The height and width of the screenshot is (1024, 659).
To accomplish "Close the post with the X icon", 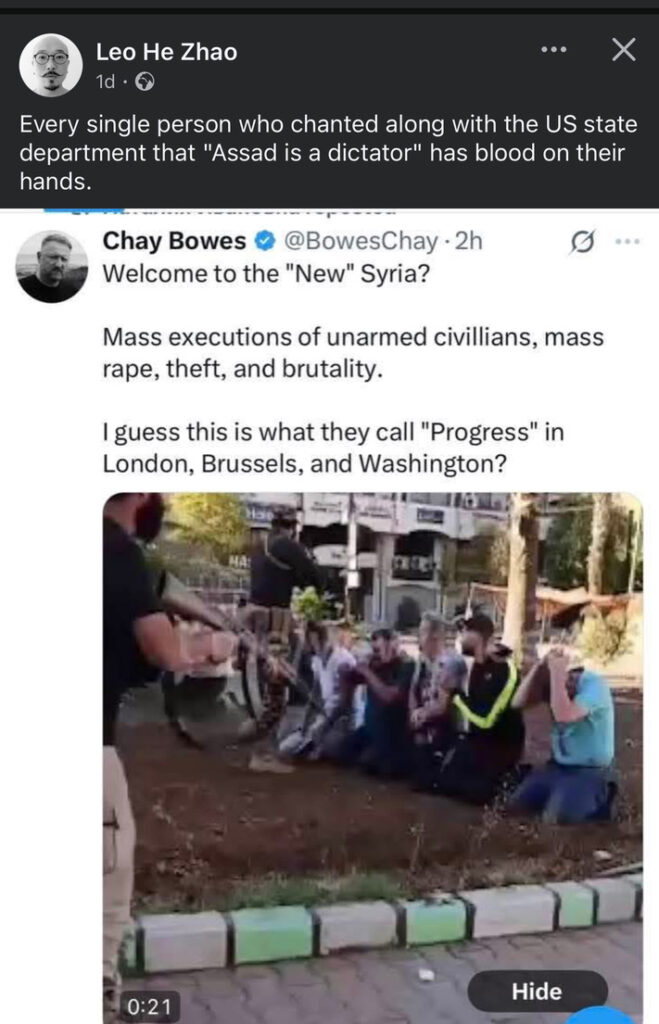I will [x=624, y=49].
